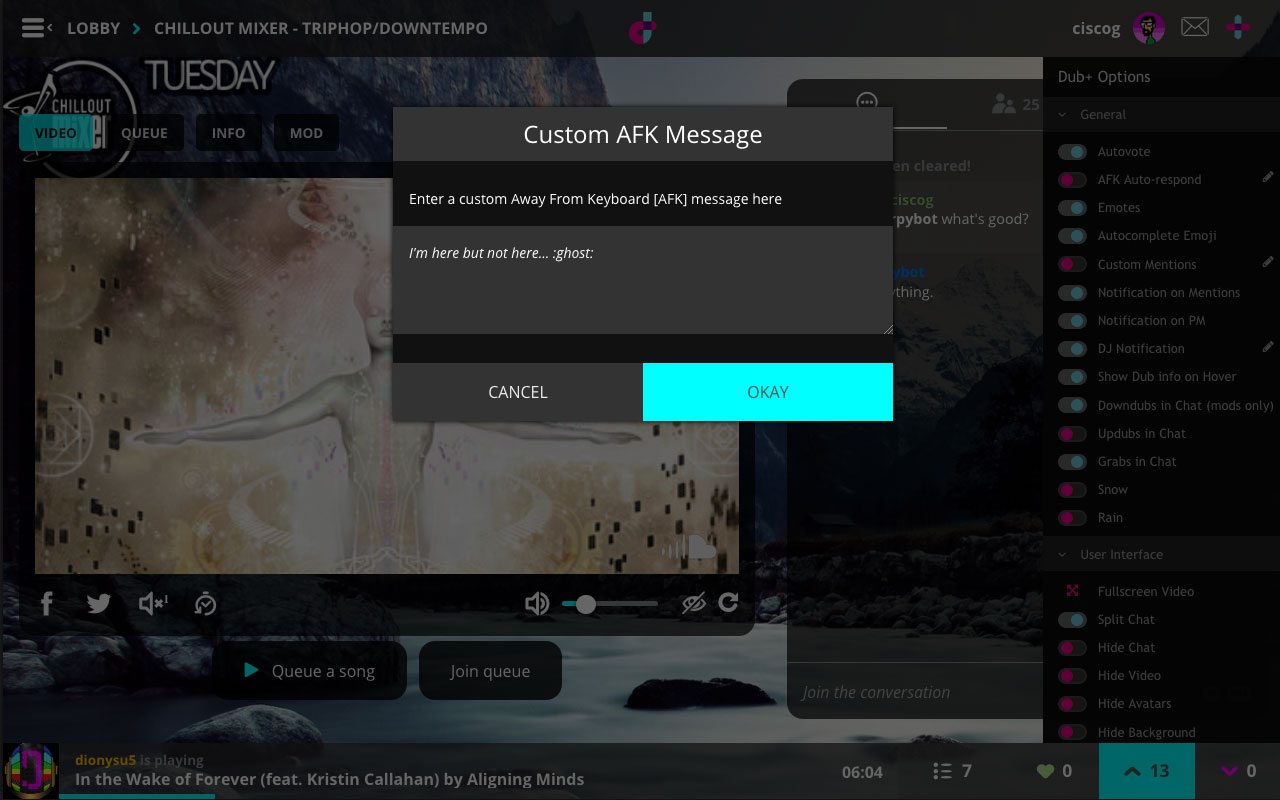Screen dimensions: 1280x800
Task: Click the Queue a song button
Action: point(309,671)
